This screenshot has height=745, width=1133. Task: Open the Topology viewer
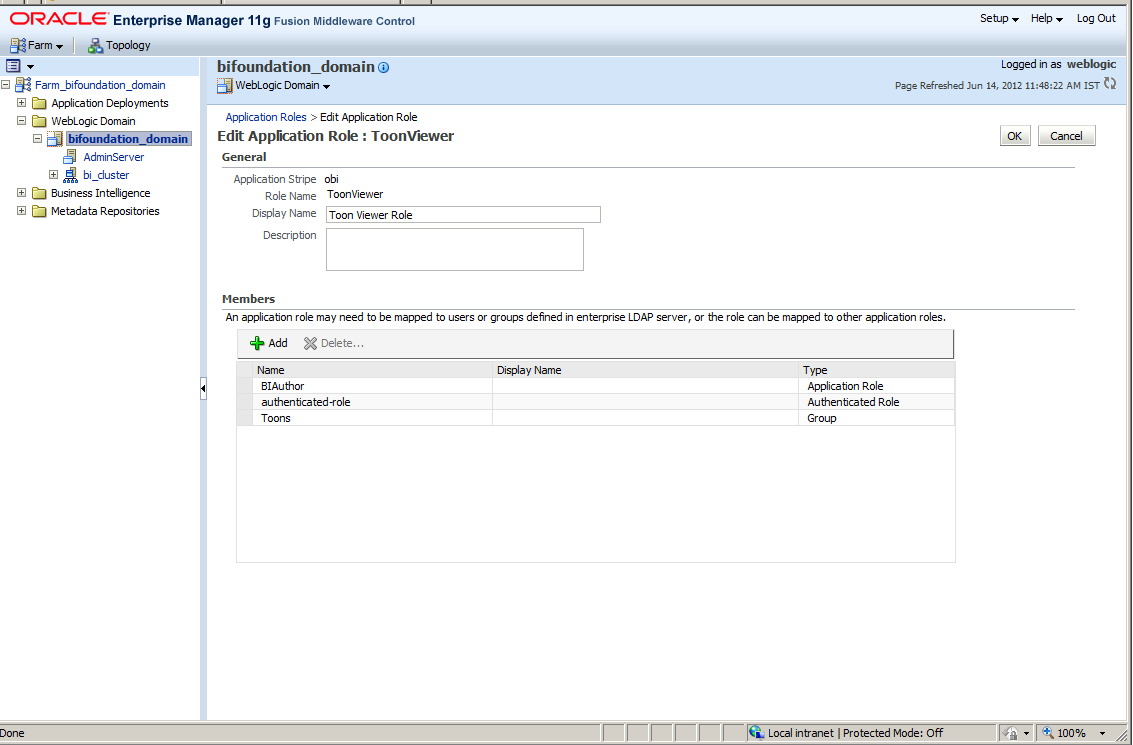[118, 45]
